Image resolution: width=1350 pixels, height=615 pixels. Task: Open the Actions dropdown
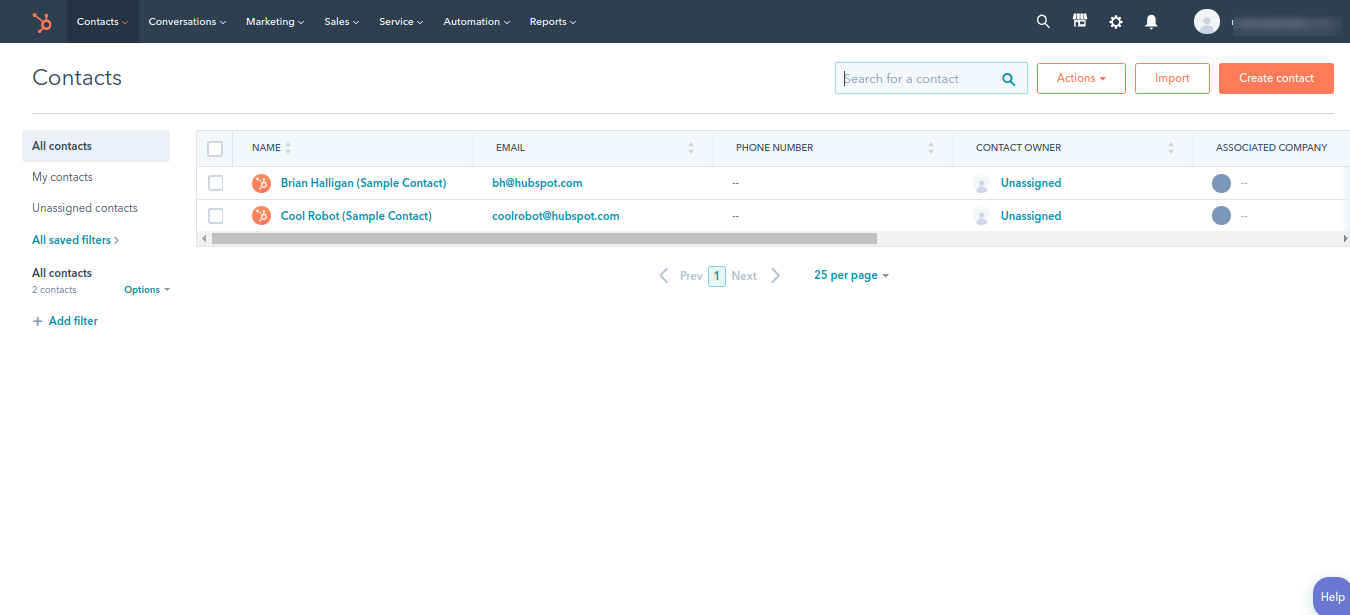[1081, 78]
